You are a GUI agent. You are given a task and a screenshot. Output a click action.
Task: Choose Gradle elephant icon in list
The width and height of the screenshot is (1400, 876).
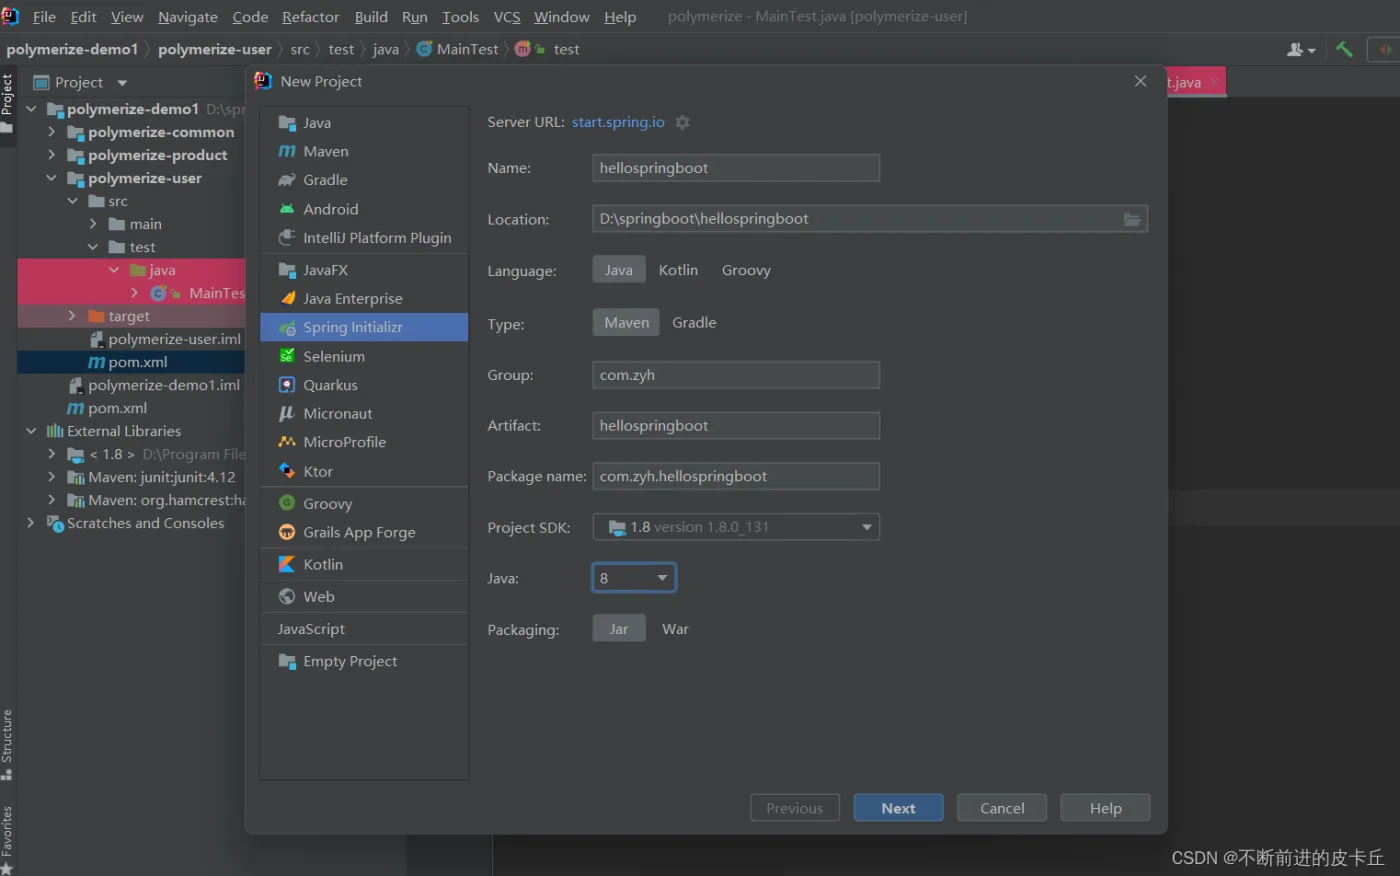coord(287,180)
